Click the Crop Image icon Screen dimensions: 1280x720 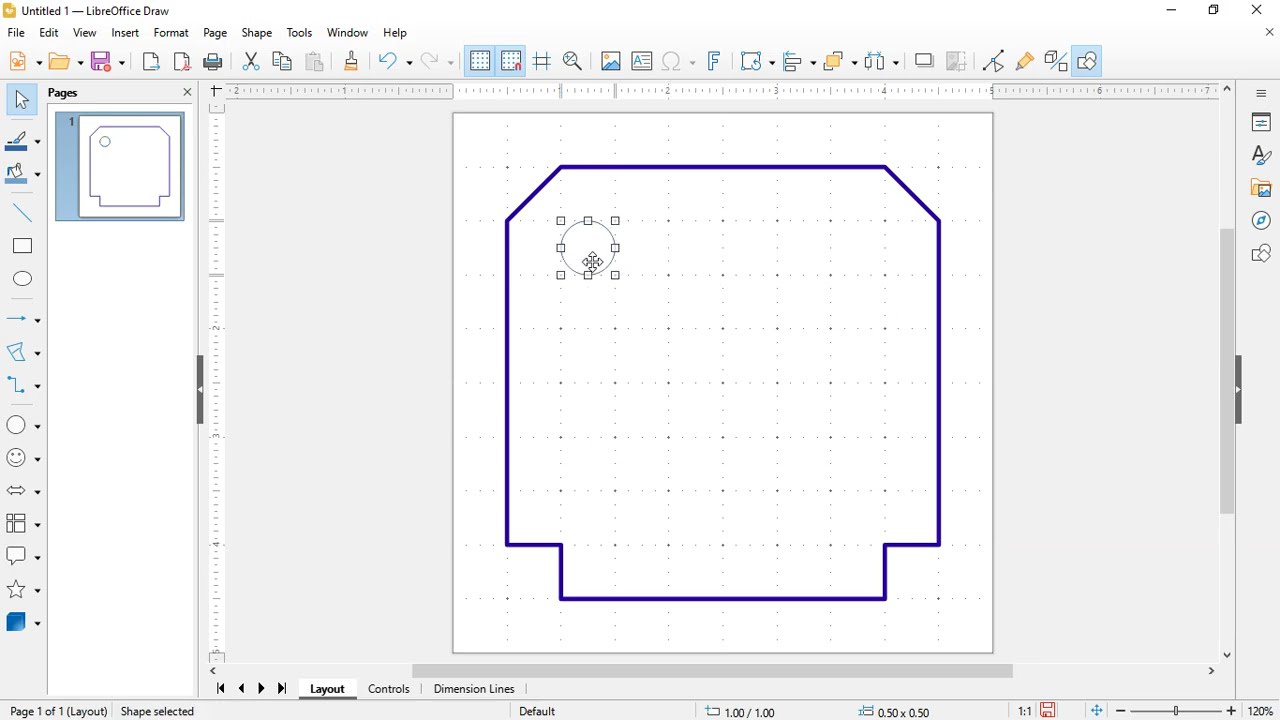point(957,61)
